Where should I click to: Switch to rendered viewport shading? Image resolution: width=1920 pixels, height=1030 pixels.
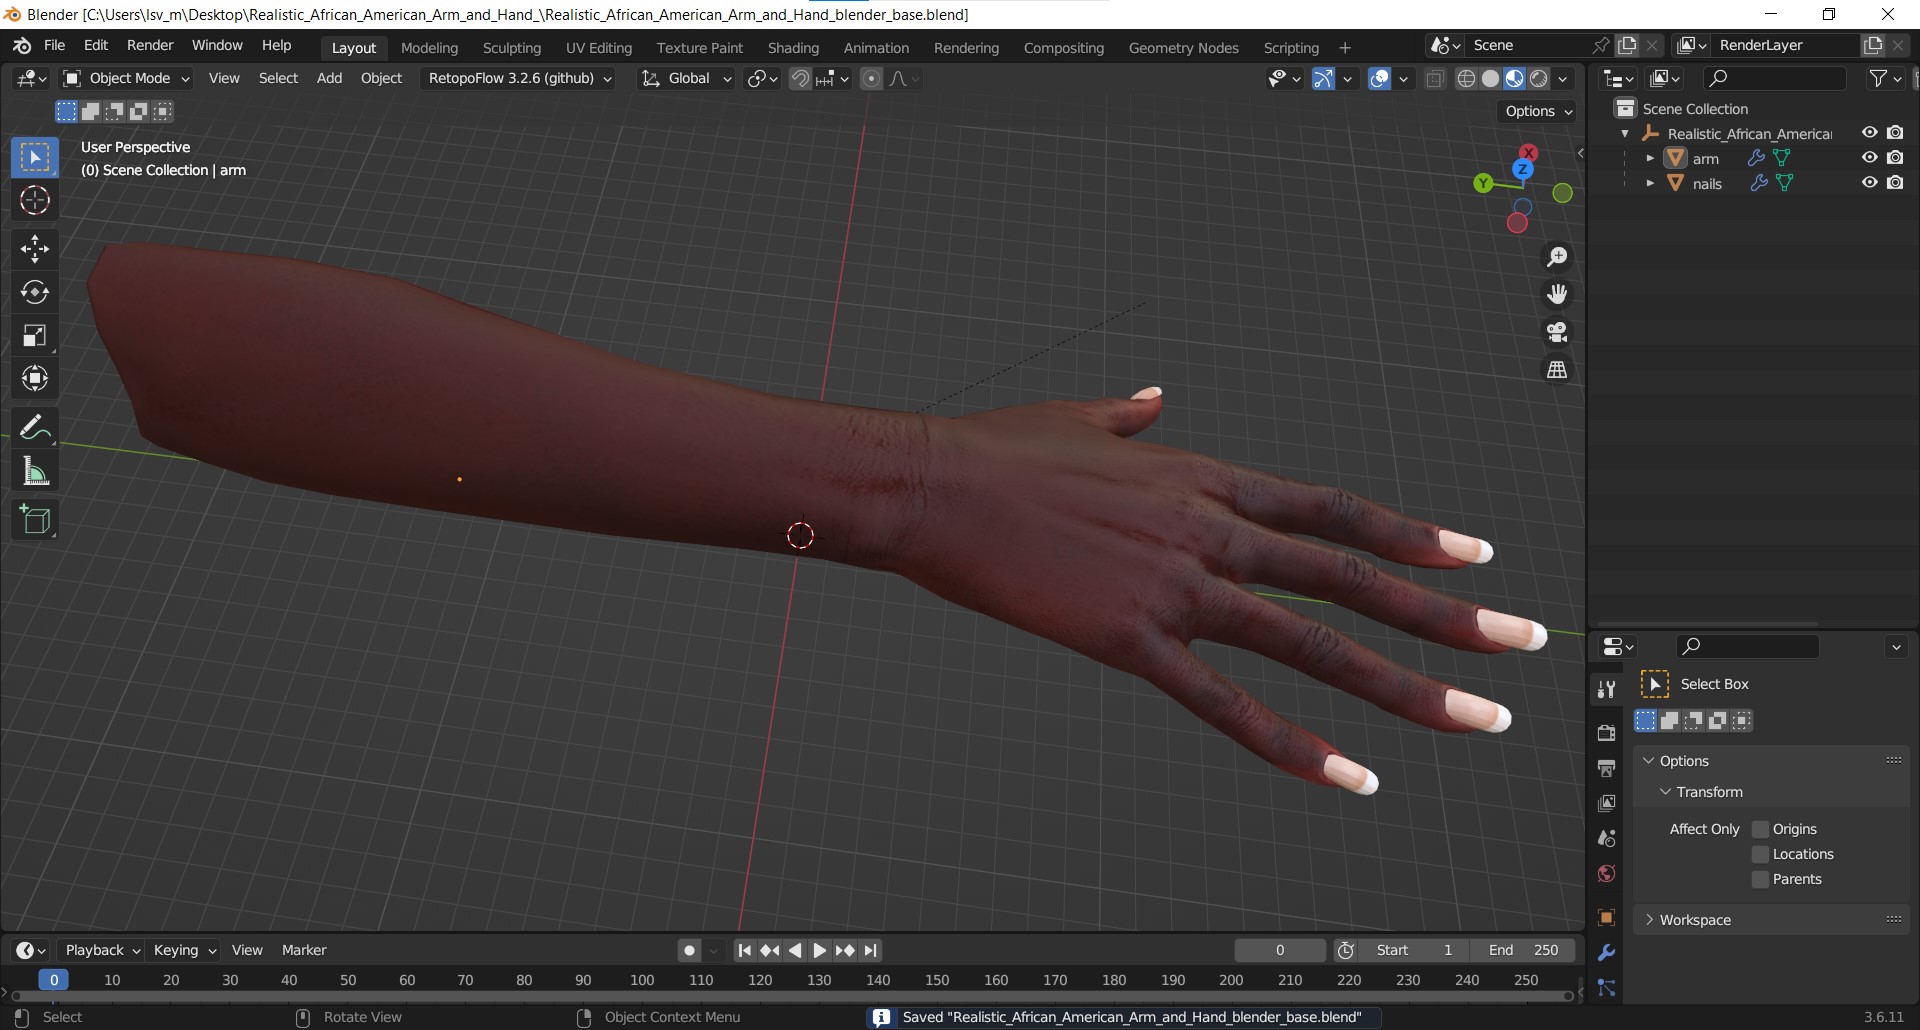1539,79
